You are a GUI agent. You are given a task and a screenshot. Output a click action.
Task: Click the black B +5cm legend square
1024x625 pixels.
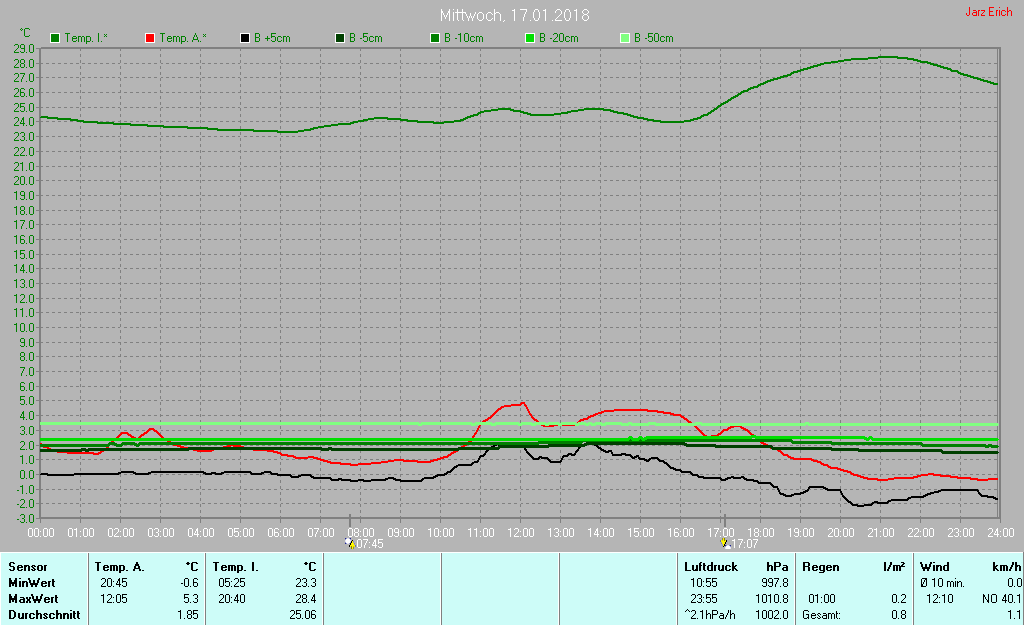(x=245, y=38)
